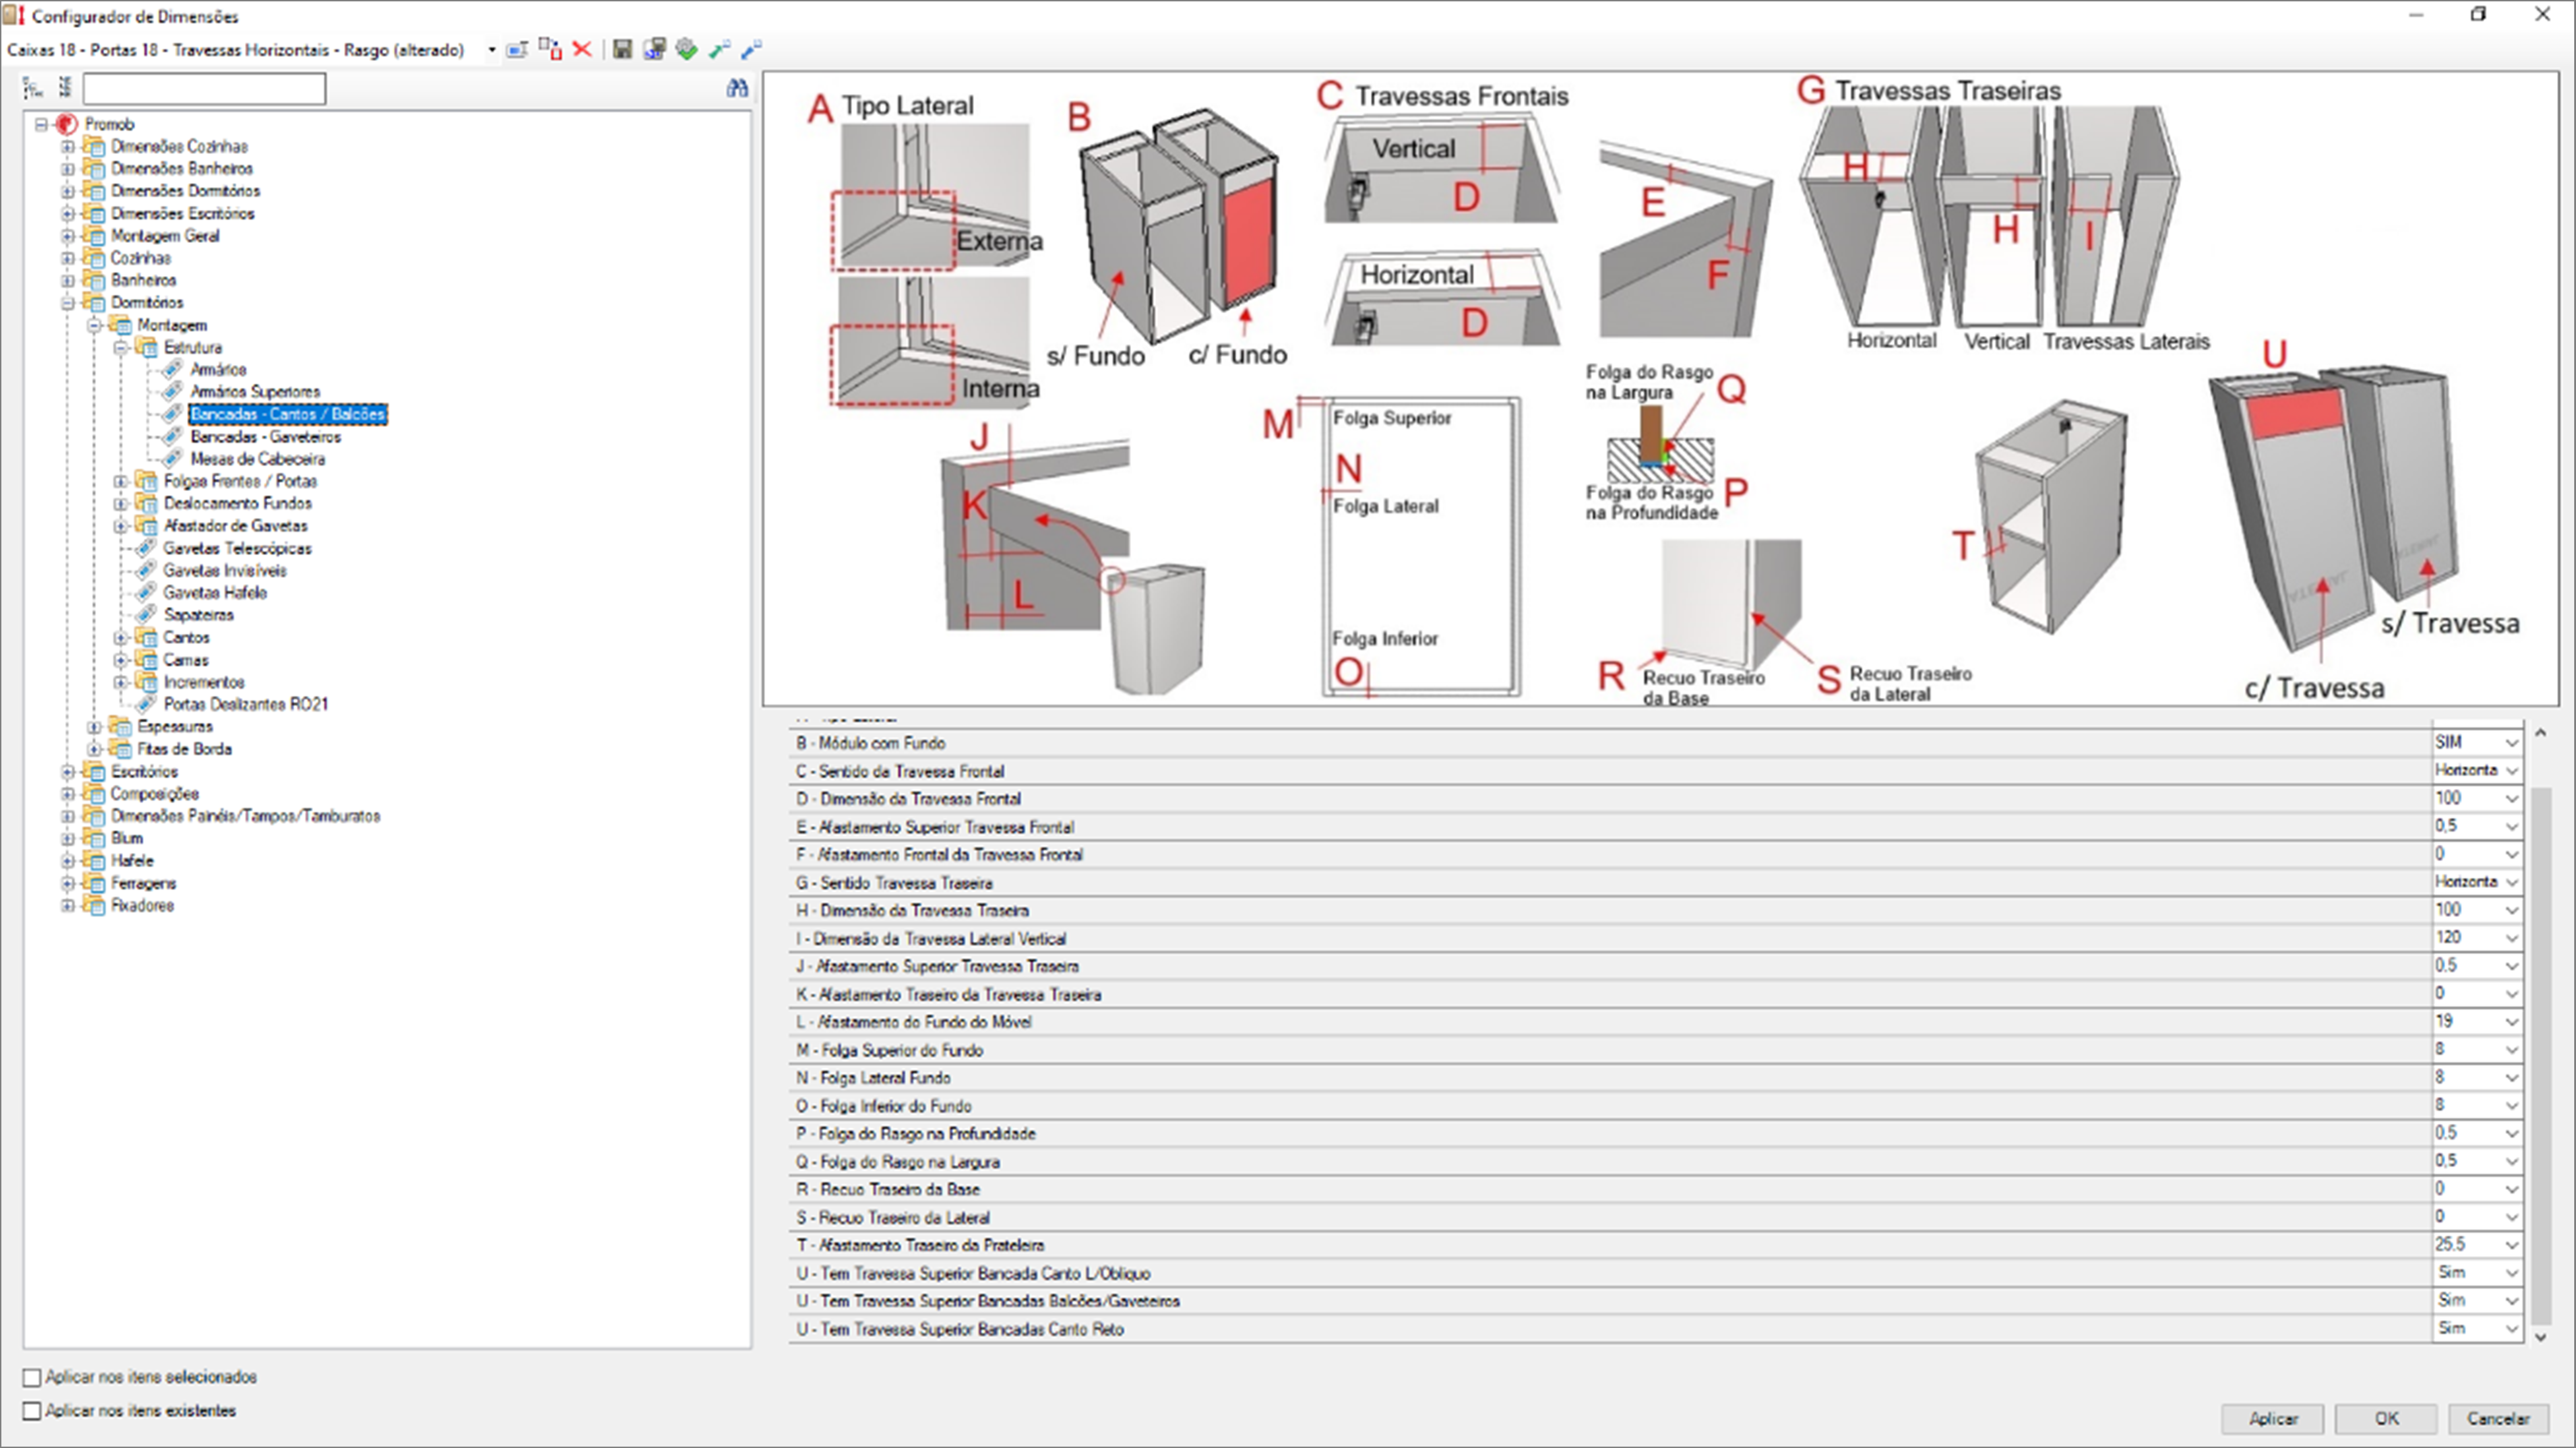Delete configuration with the red X icon
Screen dimensions: 2576x1448
pyautogui.click(x=582, y=49)
